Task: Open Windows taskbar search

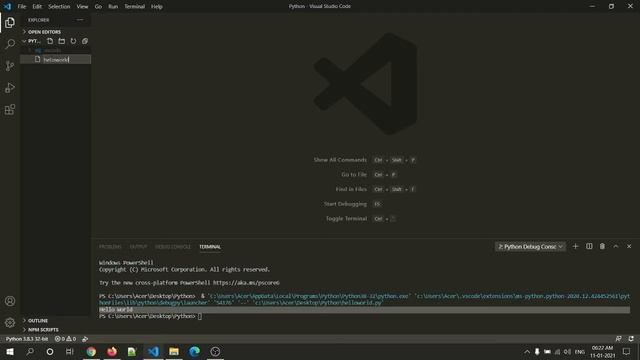Action: tap(30, 351)
